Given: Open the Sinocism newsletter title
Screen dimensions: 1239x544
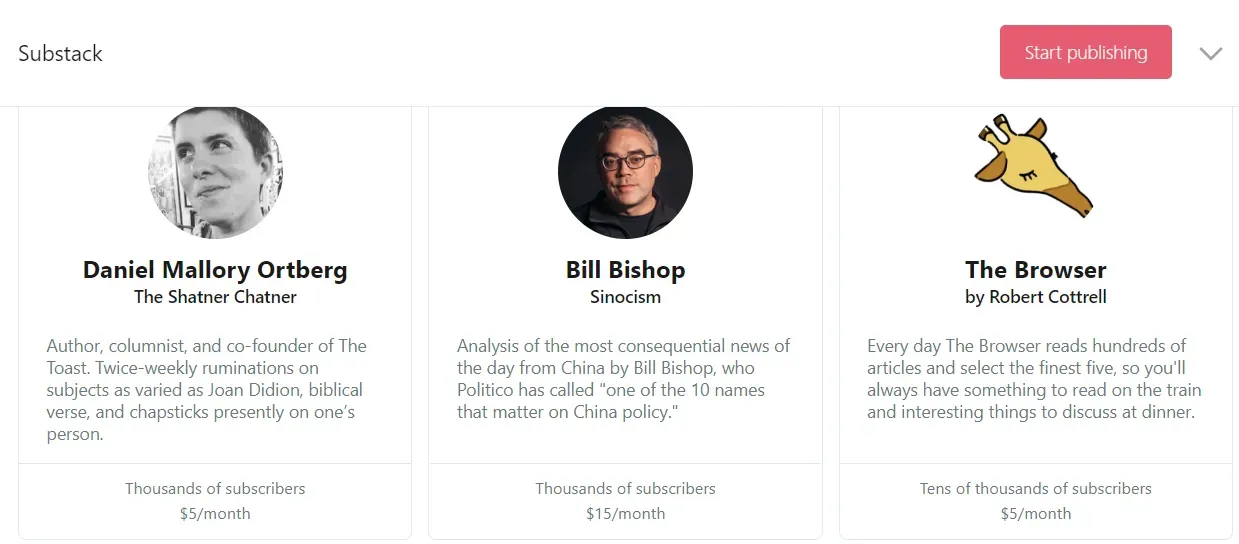Looking at the screenshot, I should pos(625,297).
